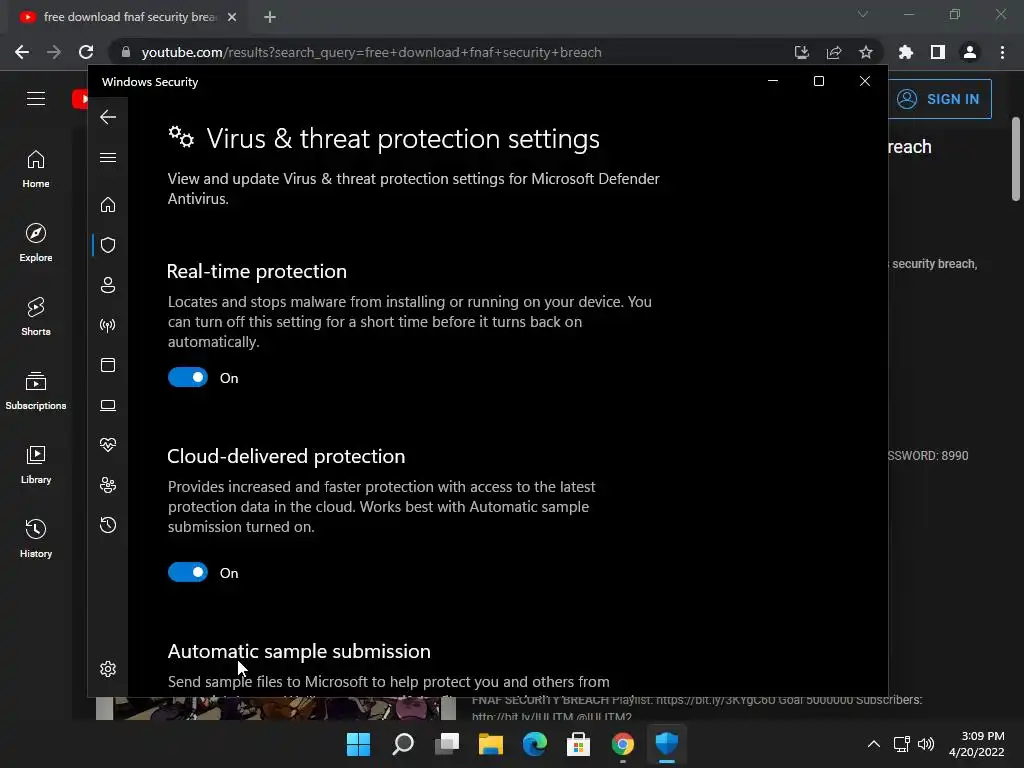Open Device performance & health heart icon
Image resolution: width=1024 pixels, height=768 pixels.
[x=108, y=445]
